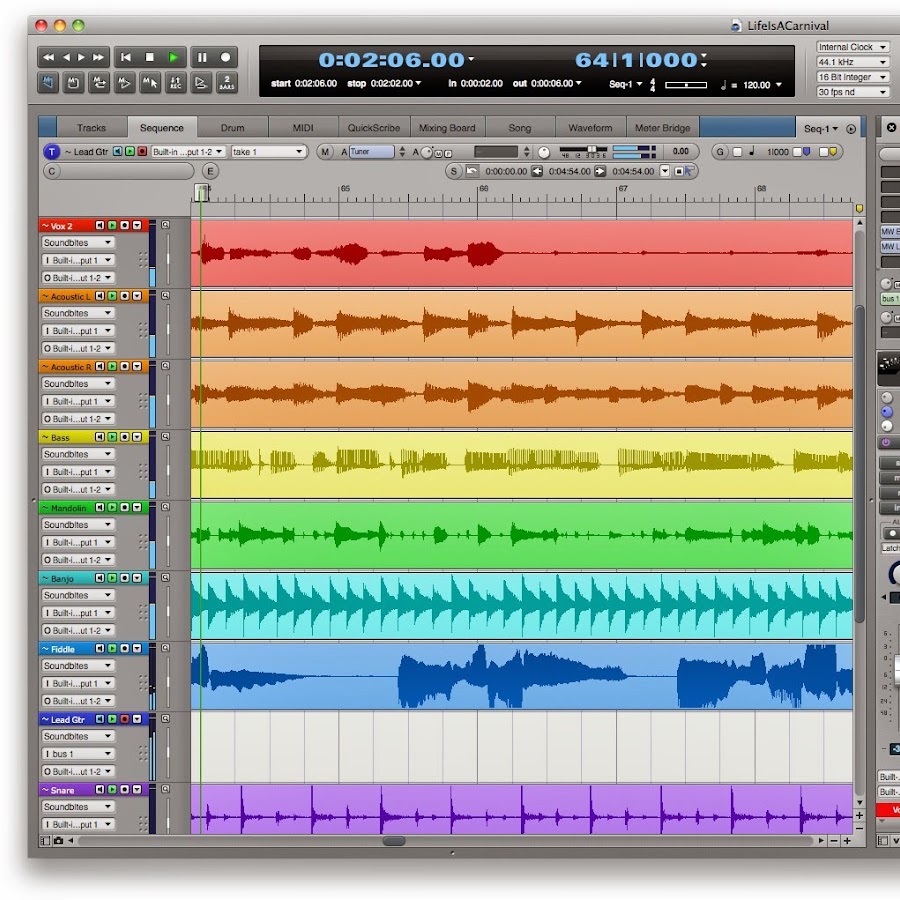Click the transport record button
Image resolution: width=900 pixels, height=900 pixels.
click(x=226, y=57)
